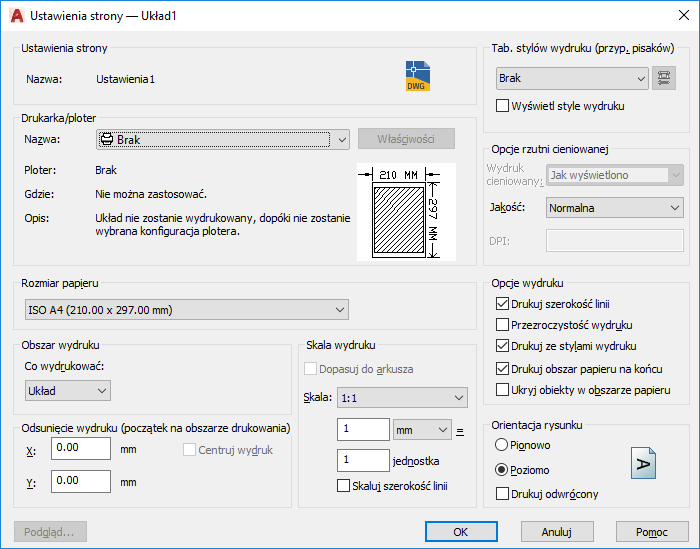Open Pomoc help button
Screen dimensions: 700x549
tap(653, 531)
